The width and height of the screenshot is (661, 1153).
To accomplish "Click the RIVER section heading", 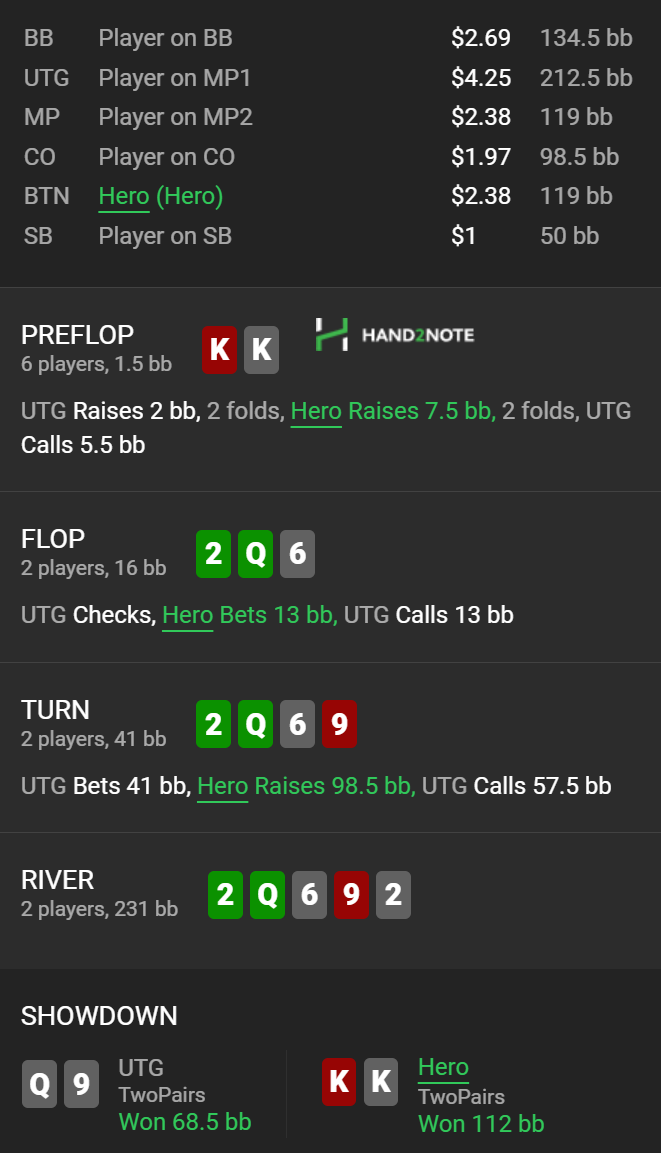I will point(57,879).
